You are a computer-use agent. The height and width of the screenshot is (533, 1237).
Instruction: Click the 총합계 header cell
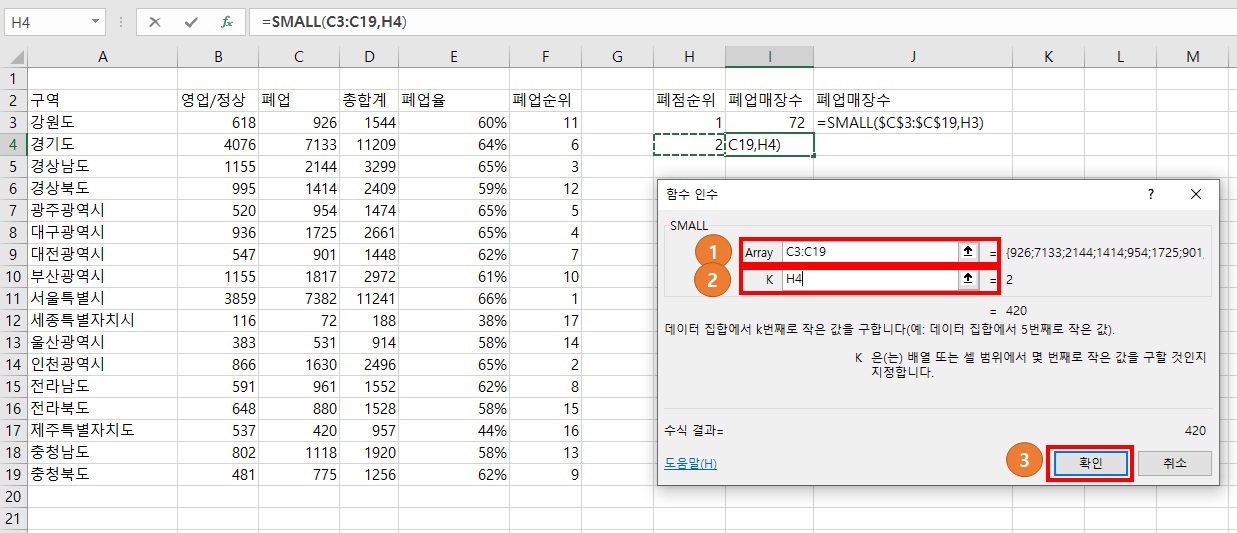pos(369,100)
